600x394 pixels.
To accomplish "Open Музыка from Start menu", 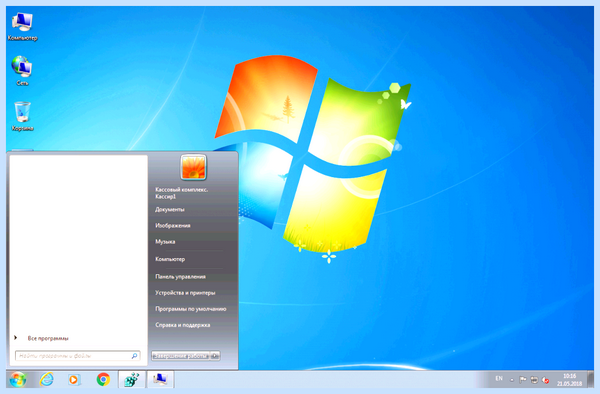I will [x=165, y=241].
